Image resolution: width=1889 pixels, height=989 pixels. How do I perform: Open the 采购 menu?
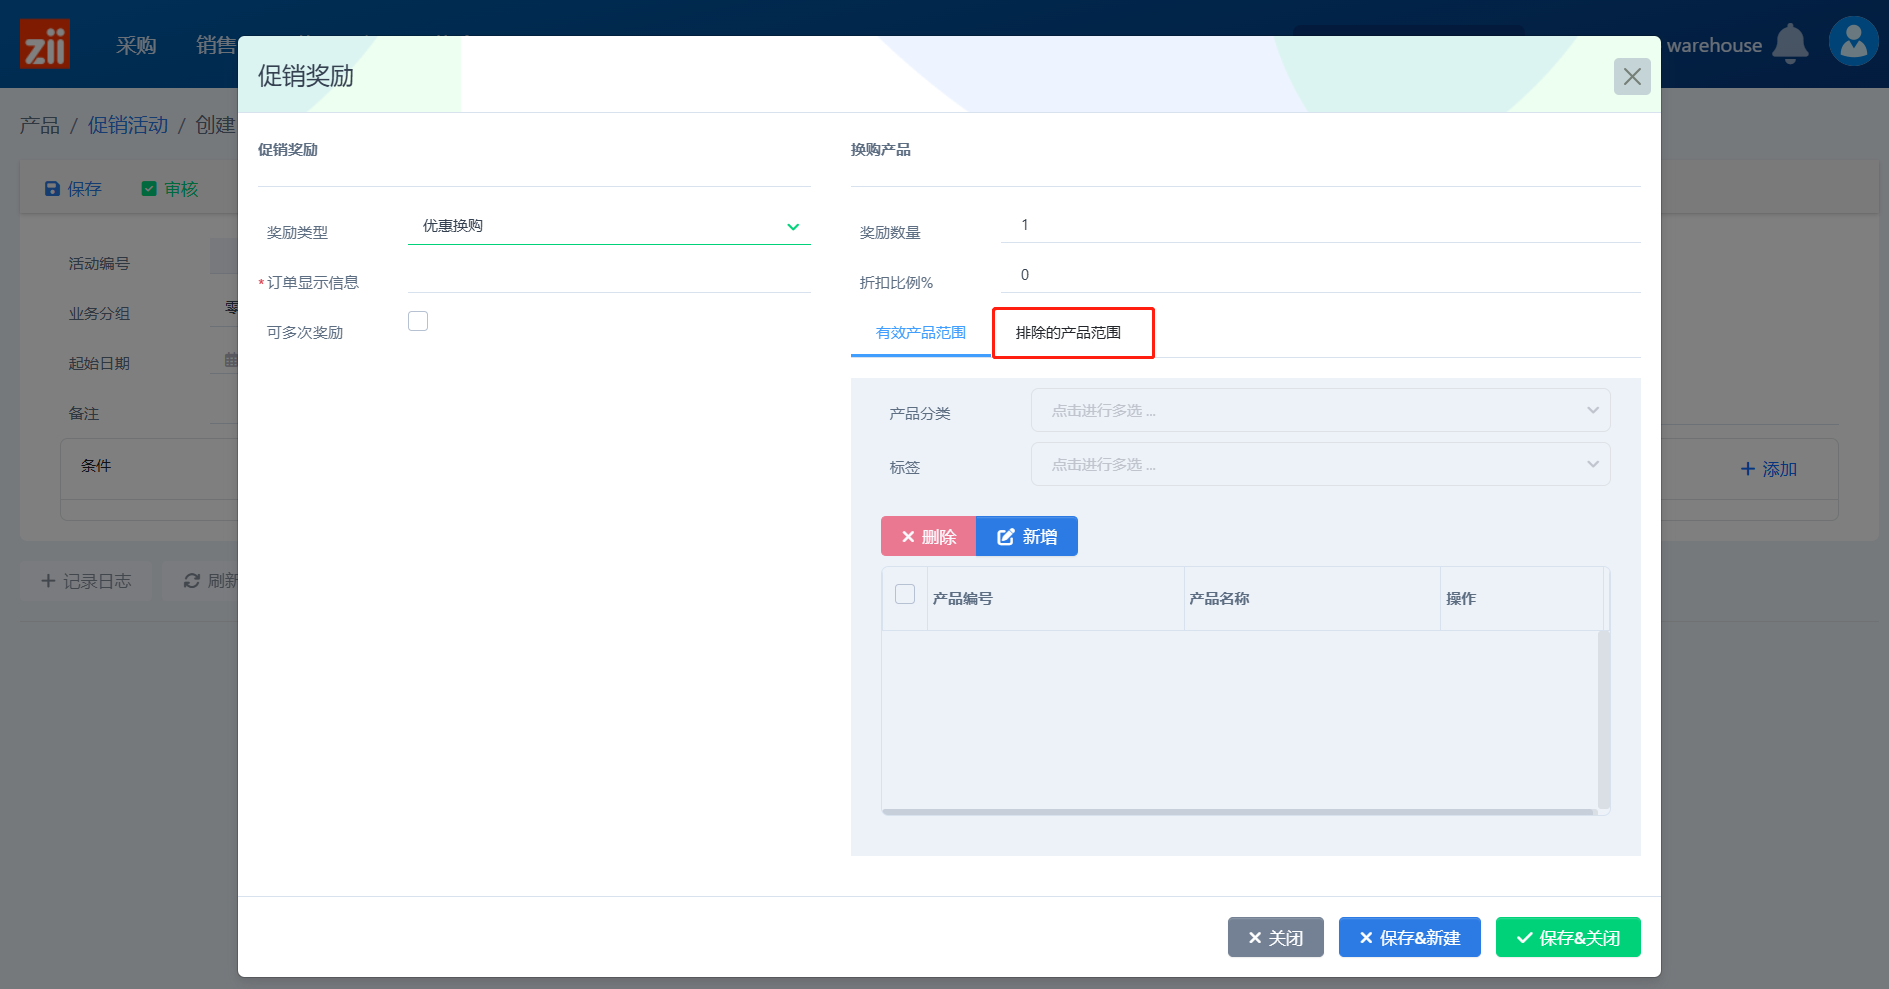136,45
